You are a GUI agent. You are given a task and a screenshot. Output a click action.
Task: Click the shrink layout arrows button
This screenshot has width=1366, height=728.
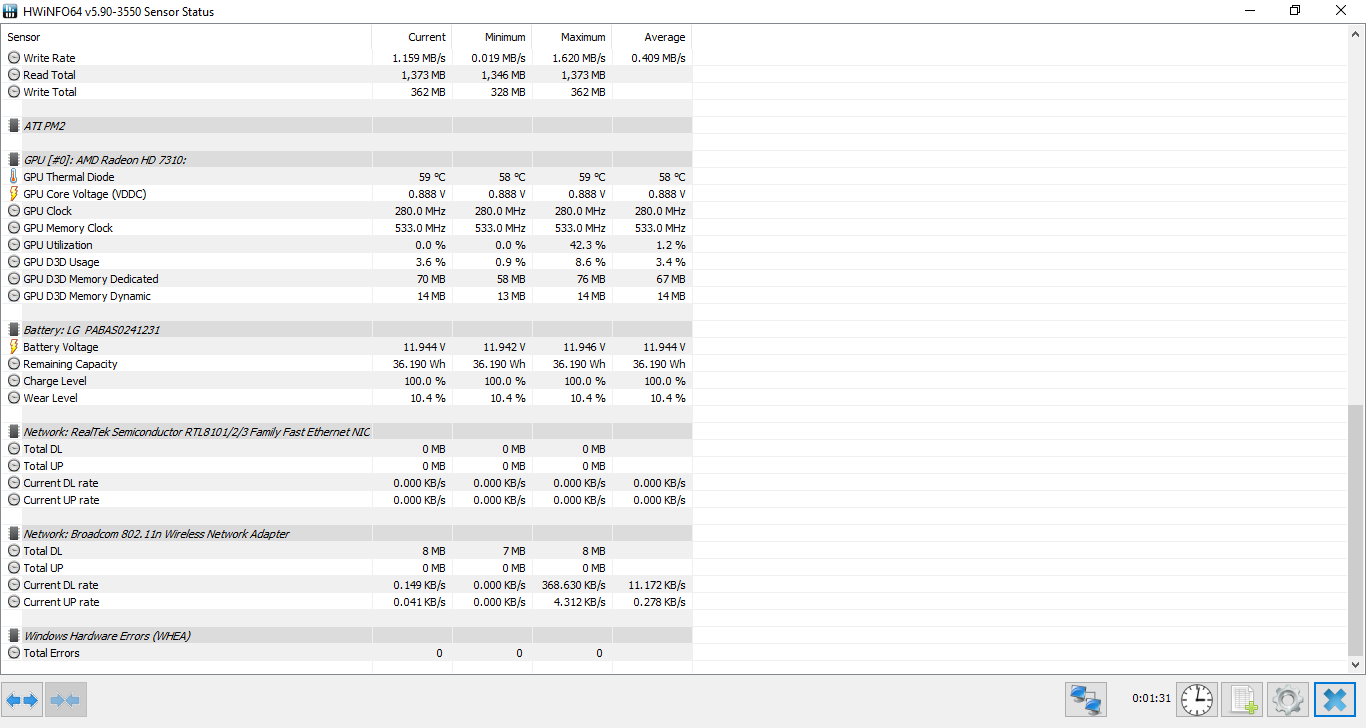[x=65, y=700]
